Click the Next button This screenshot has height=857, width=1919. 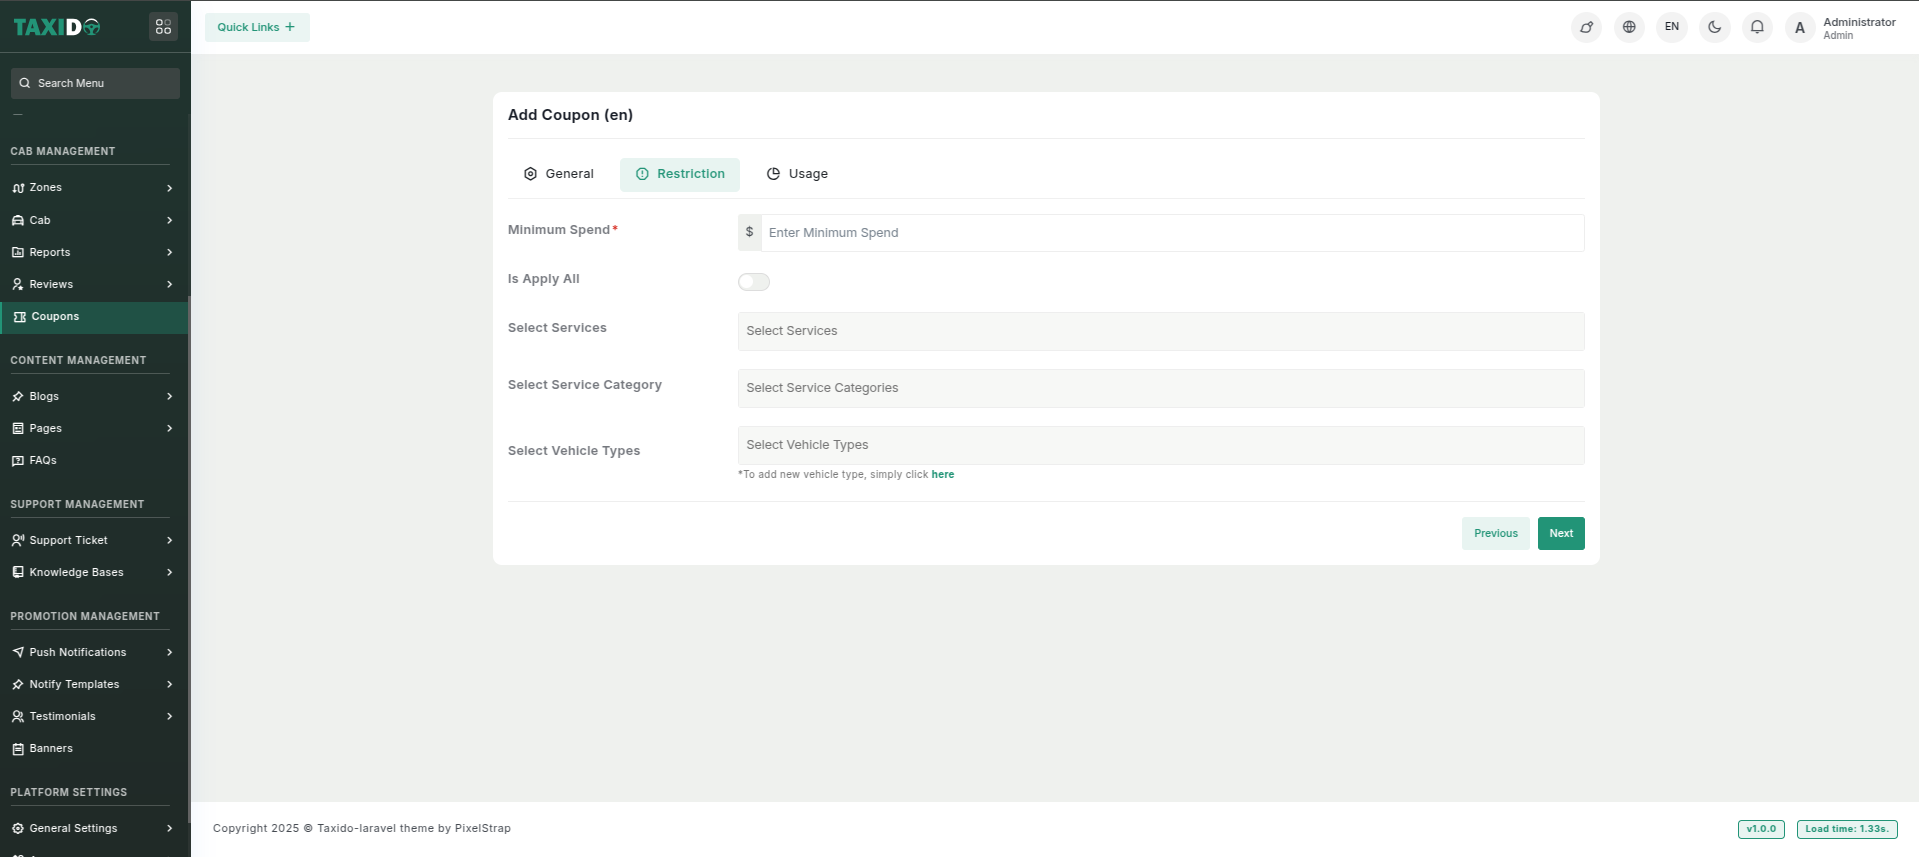click(1560, 533)
